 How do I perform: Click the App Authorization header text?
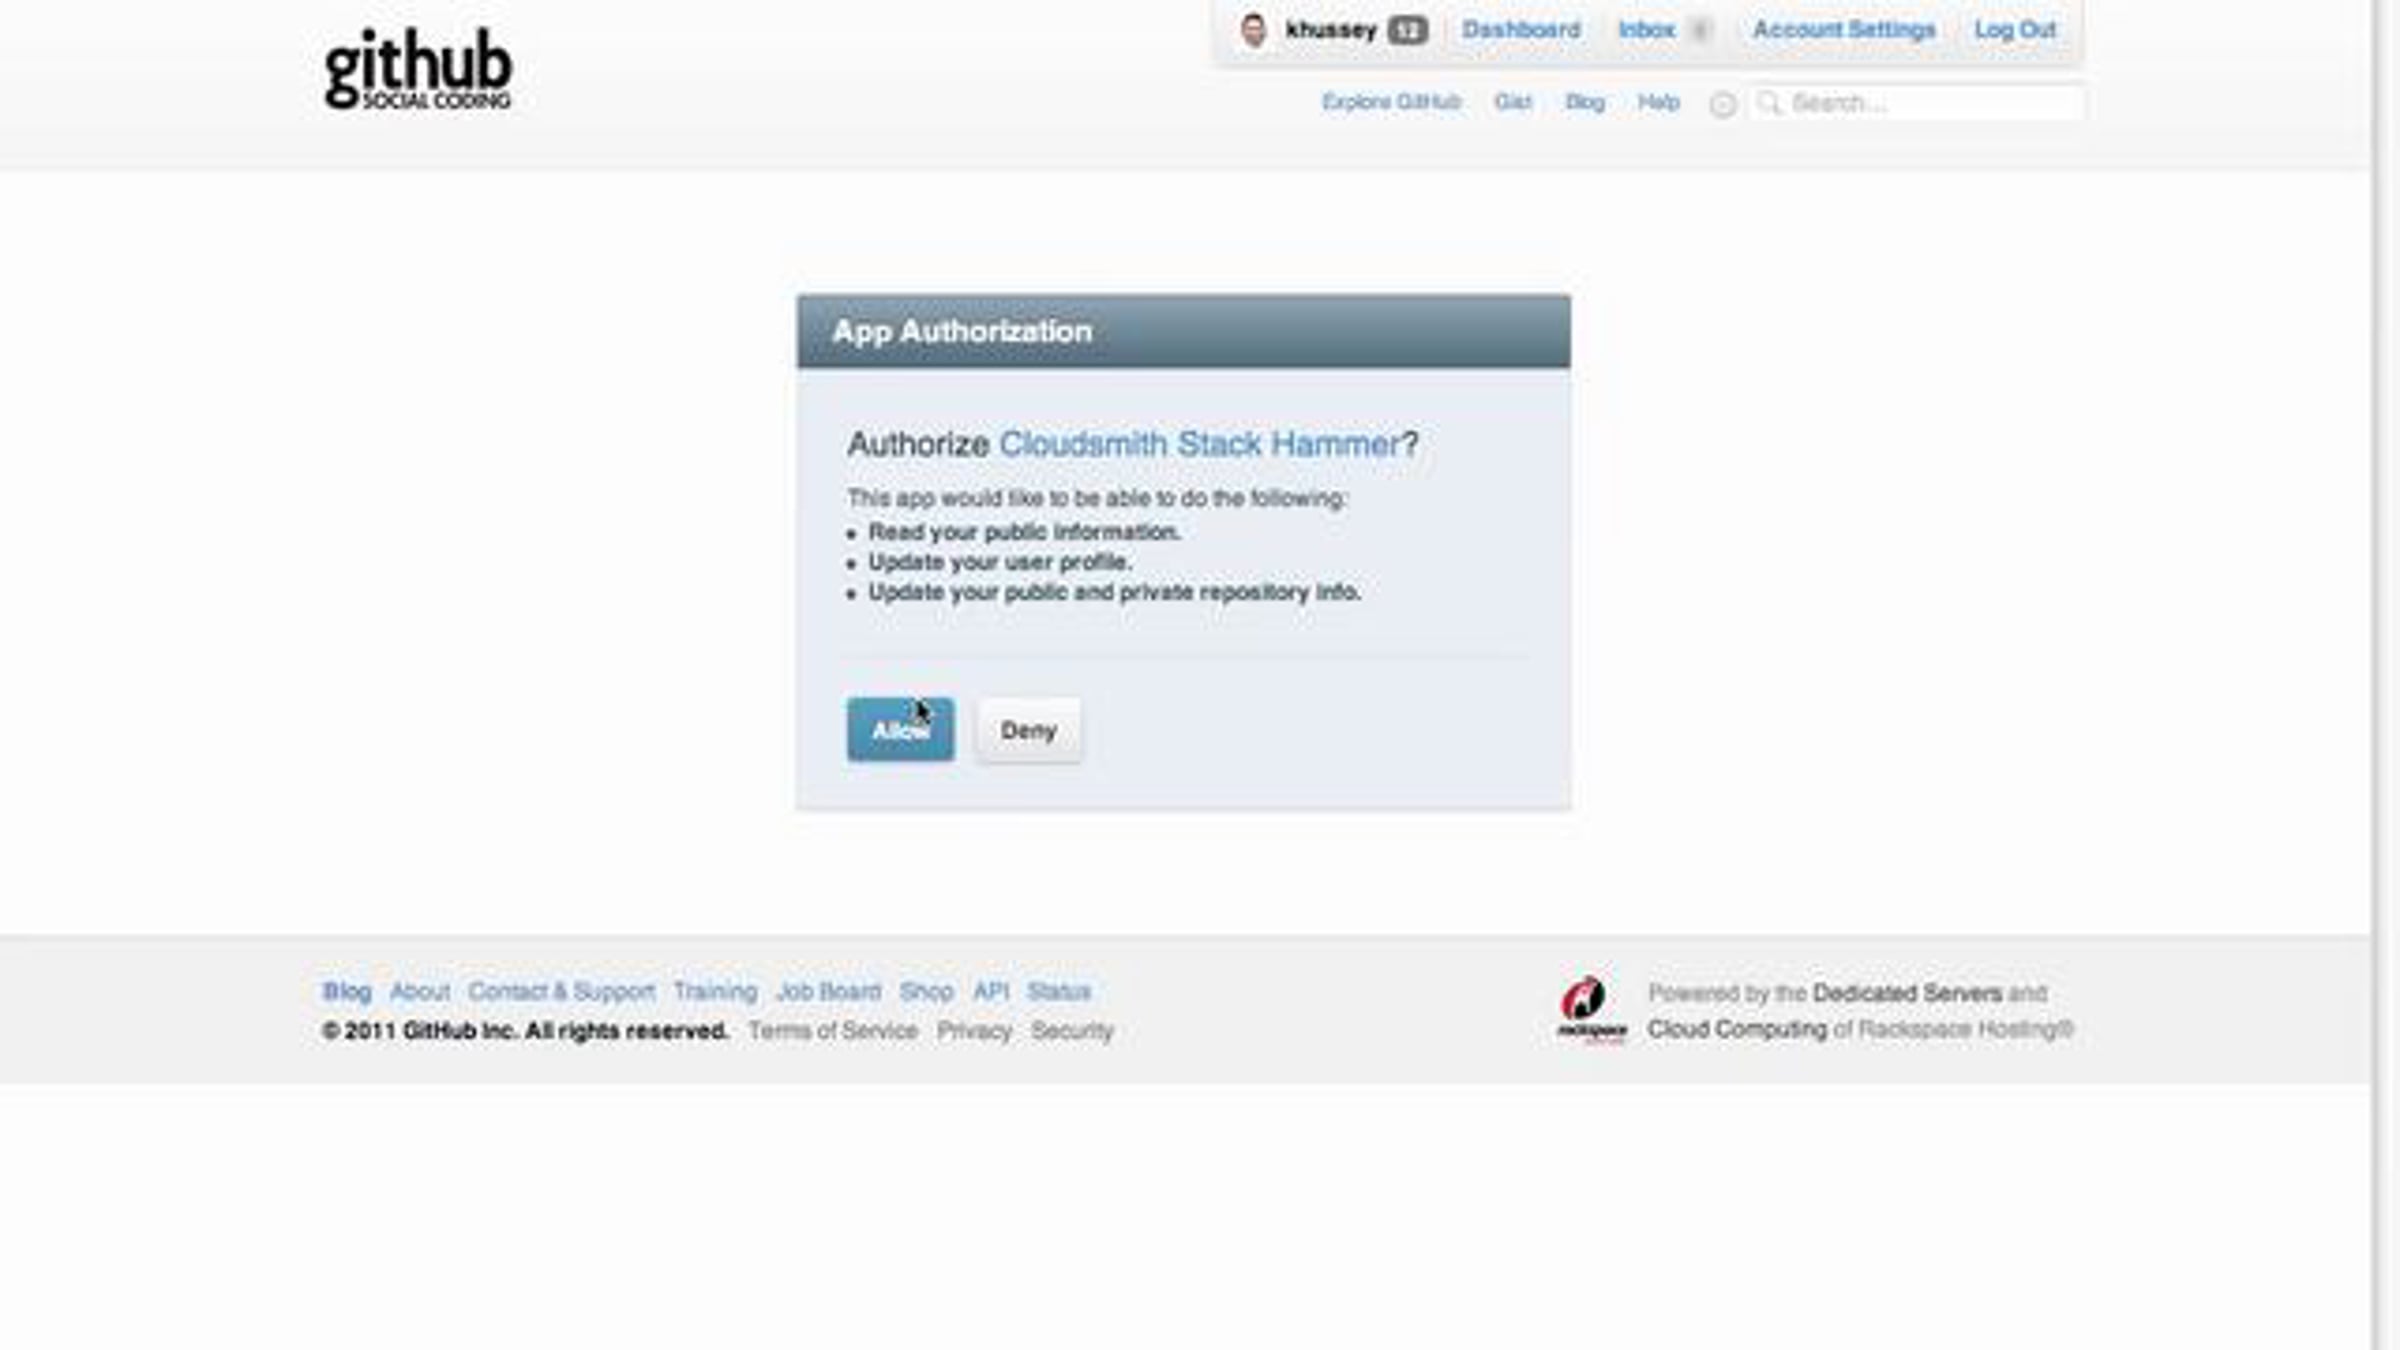tap(962, 331)
